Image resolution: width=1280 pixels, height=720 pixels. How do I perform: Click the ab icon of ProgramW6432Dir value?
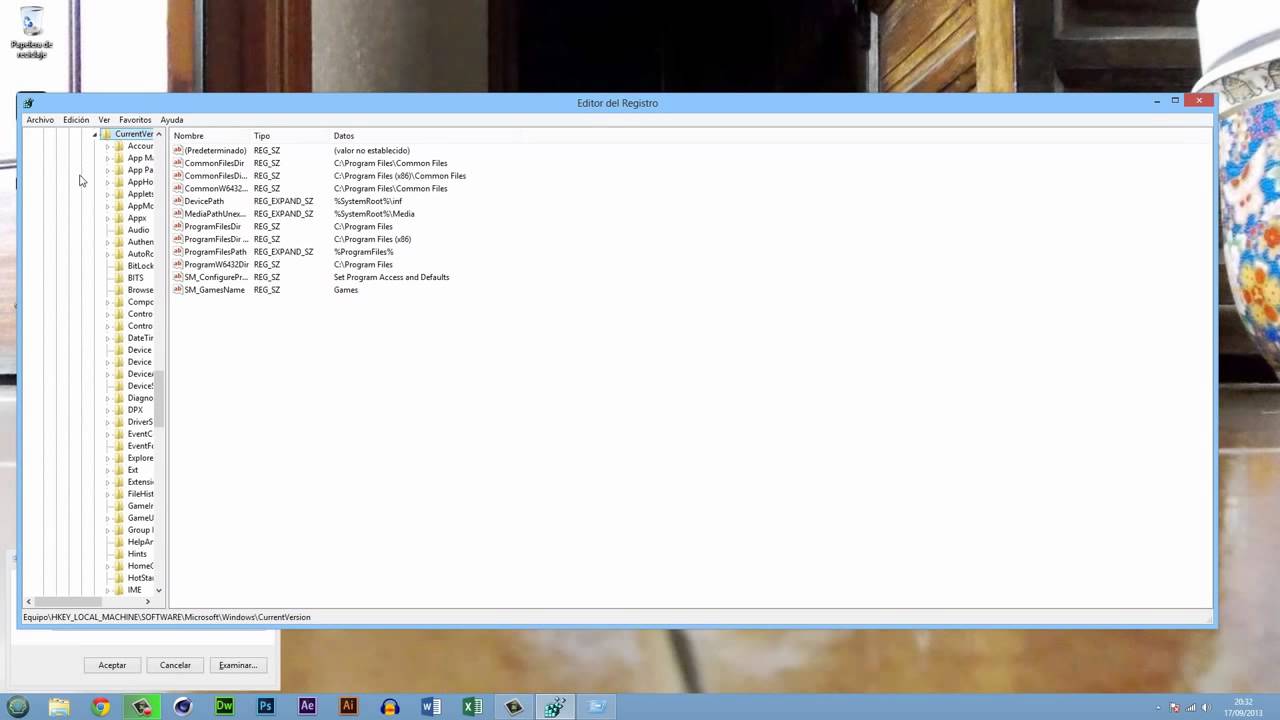178,265
